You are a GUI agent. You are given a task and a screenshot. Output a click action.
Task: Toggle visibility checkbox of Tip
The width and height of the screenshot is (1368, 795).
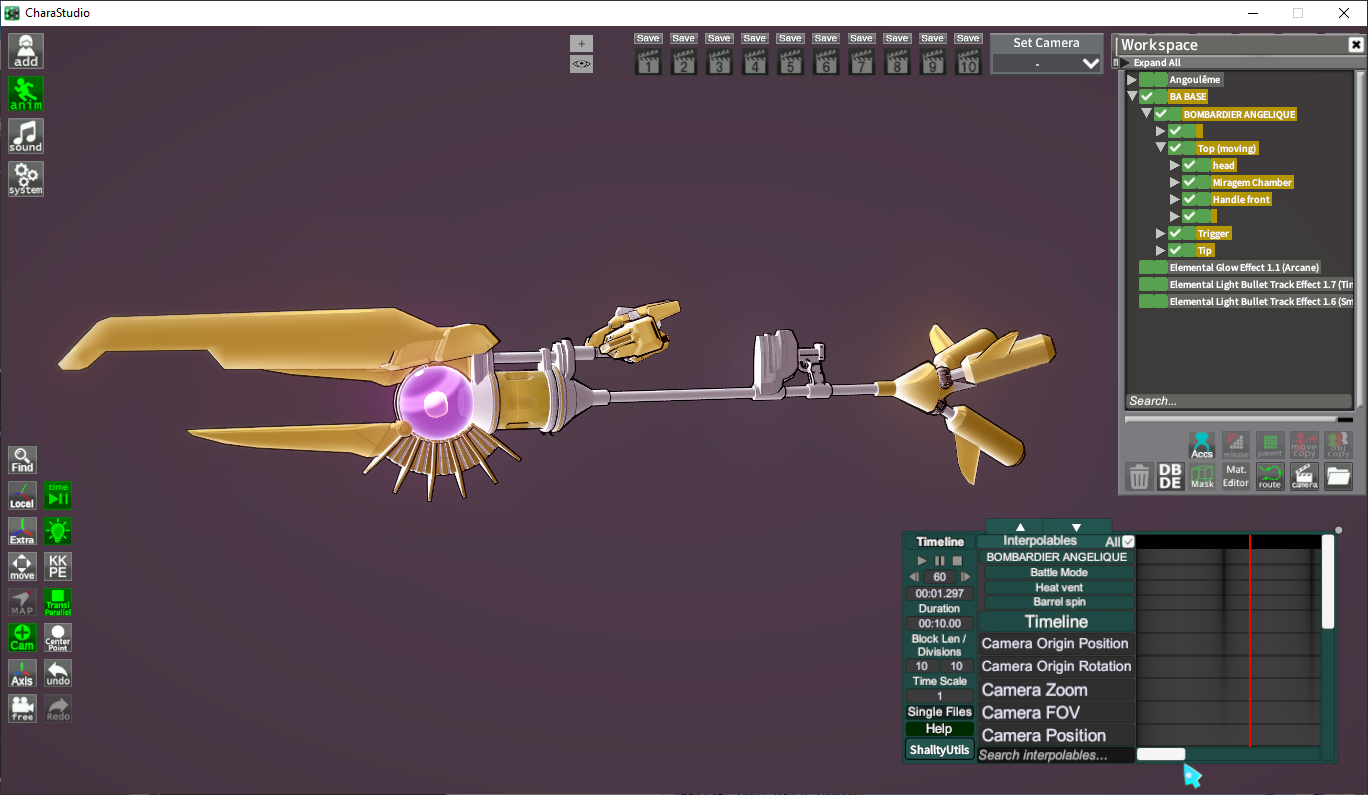pyautogui.click(x=1174, y=250)
